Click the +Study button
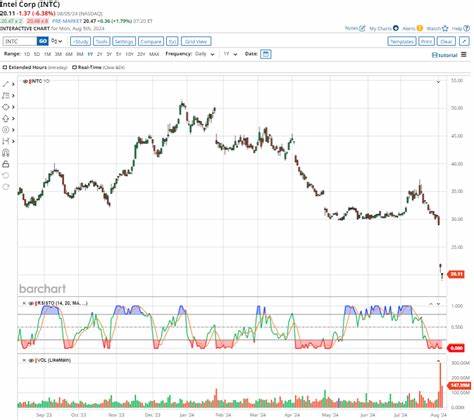The width and height of the screenshot is (474, 420). point(81,41)
